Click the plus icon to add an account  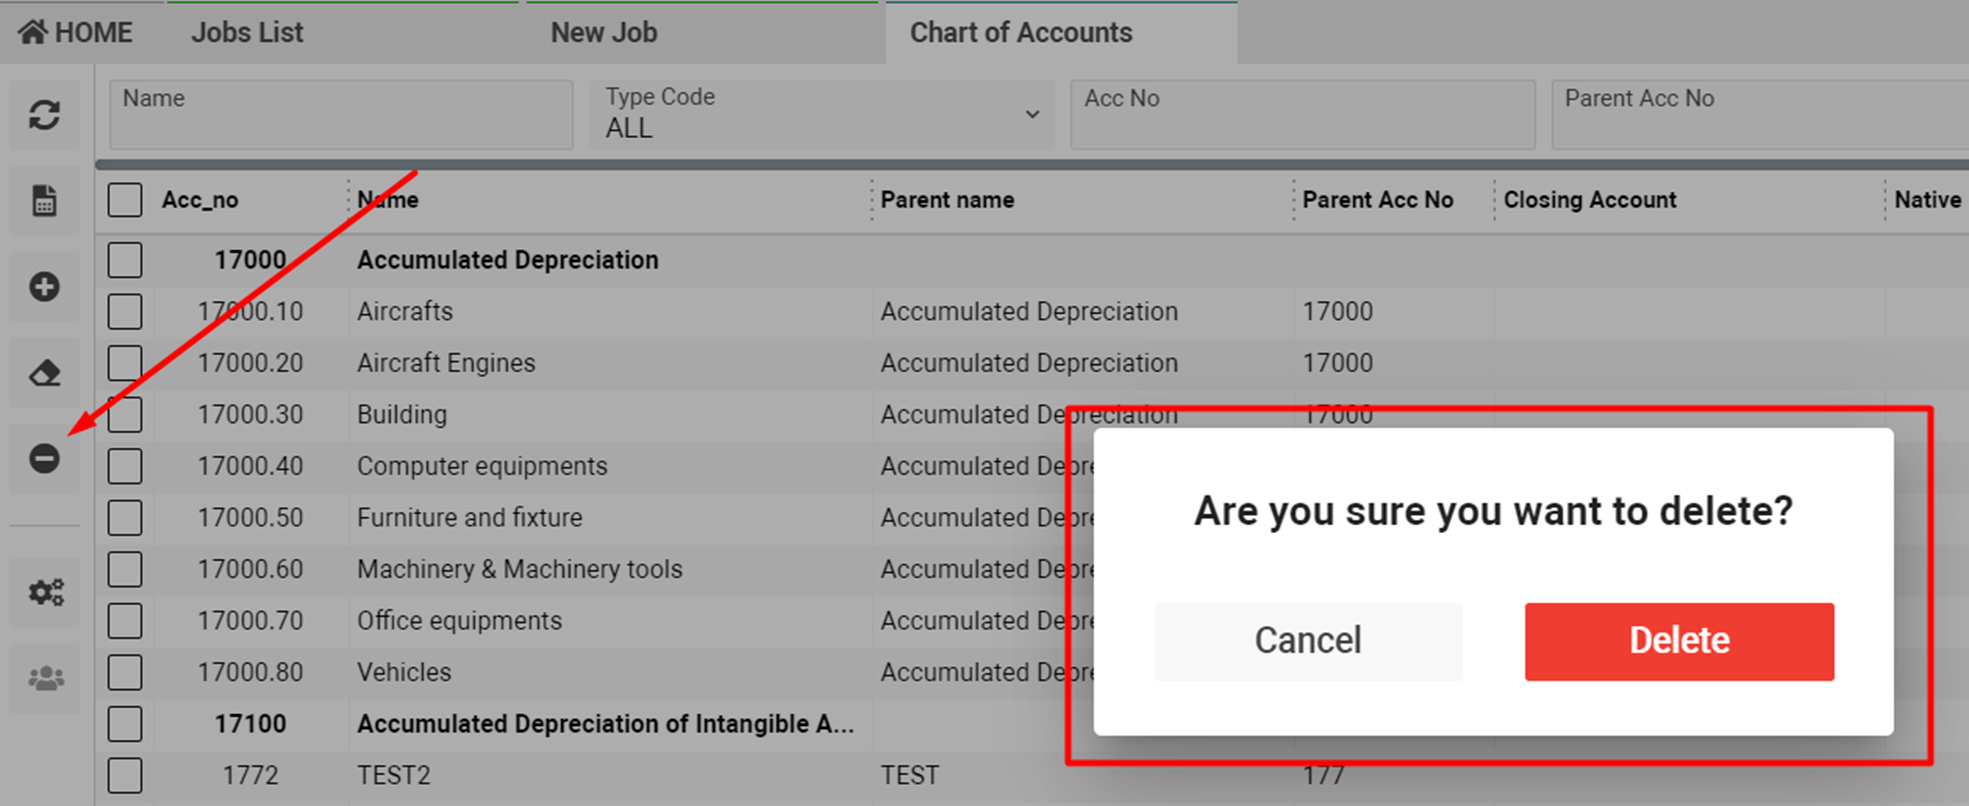click(44, 287)
